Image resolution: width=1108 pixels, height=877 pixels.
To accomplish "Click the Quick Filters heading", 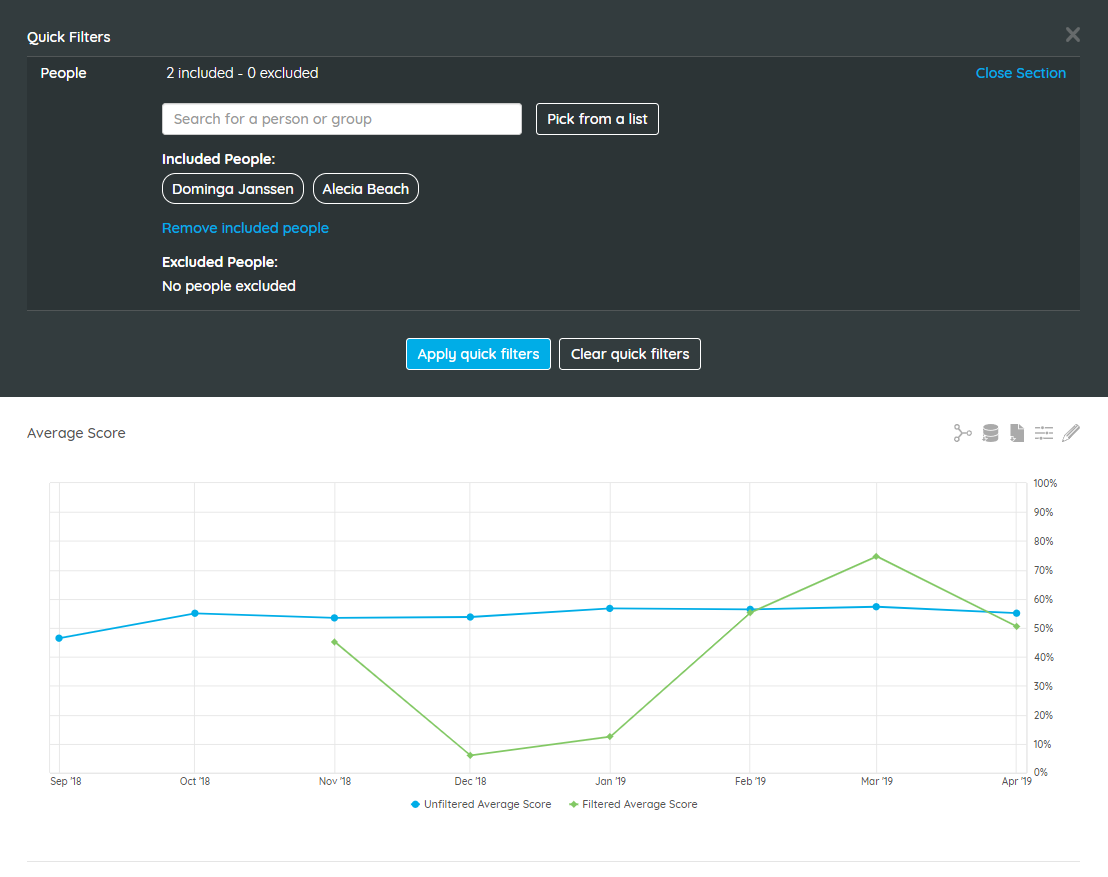I will (x=69, y=37).
